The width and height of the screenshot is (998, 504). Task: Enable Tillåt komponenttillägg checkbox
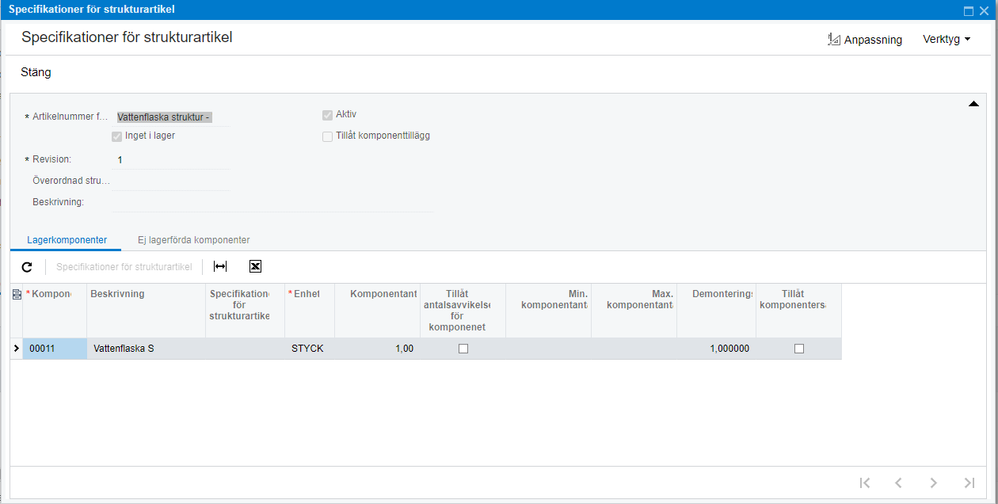(327, 136)
